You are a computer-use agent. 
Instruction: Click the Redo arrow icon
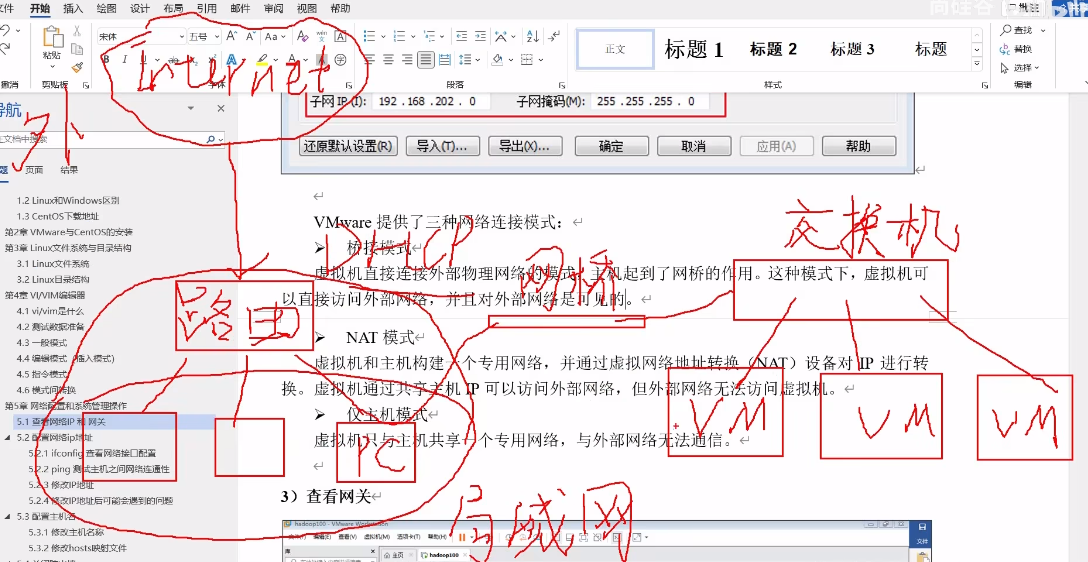coord(5,49)
